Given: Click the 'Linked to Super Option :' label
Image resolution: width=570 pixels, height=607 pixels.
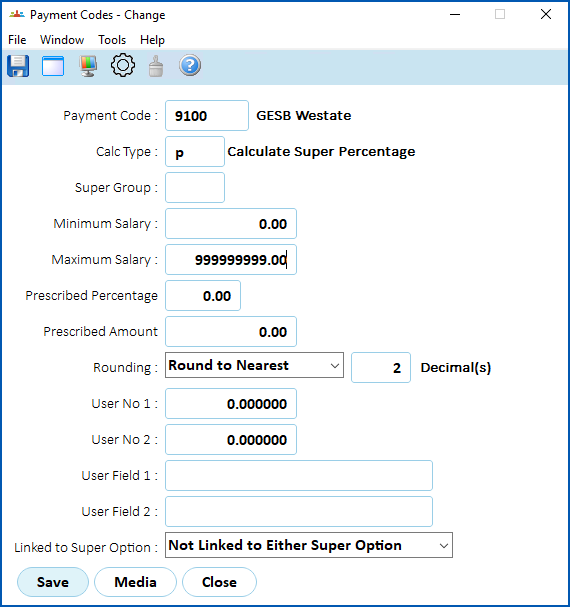Looking at the screenshot, I should pyautogui.click(x=86, y=547).
